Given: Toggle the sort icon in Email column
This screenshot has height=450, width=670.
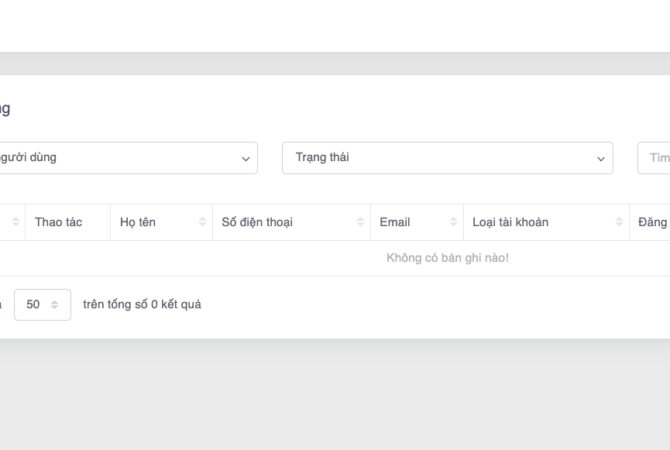Looking at the screenshot, I should point(454,222).
